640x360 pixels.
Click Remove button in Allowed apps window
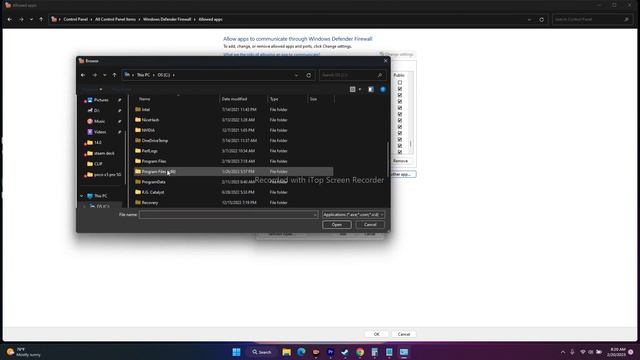point(400,161)
